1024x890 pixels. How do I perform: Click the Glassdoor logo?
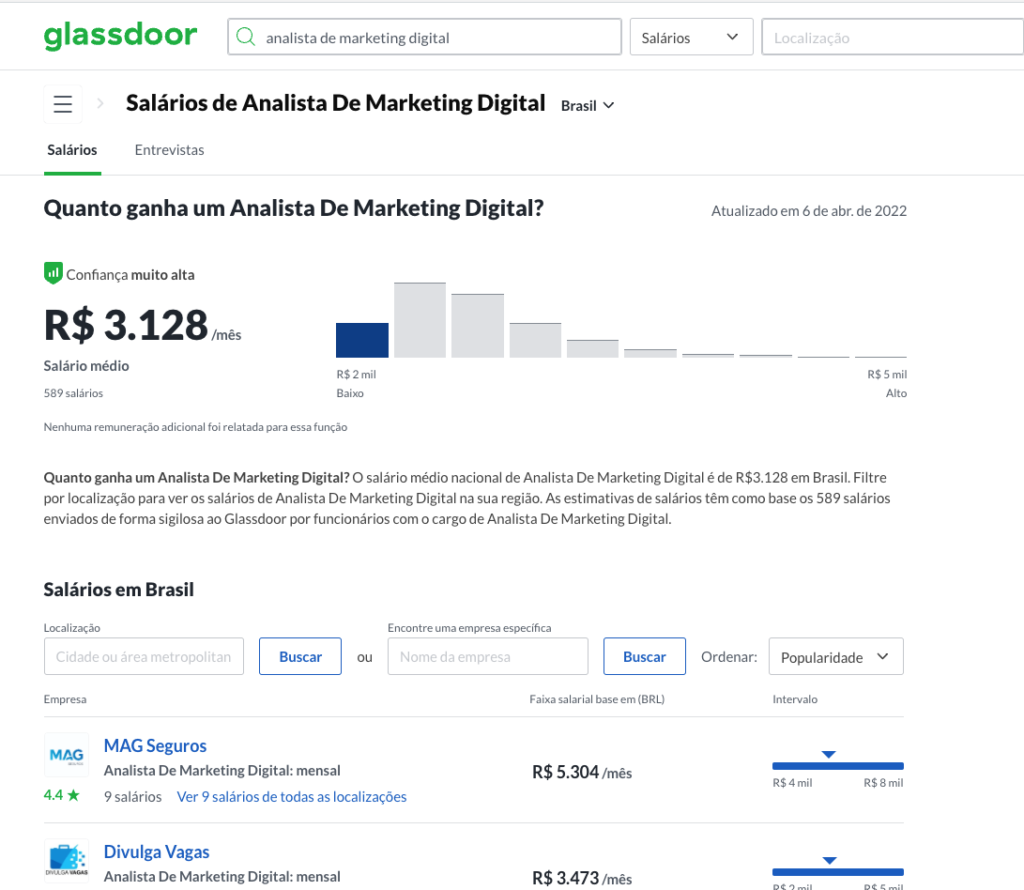[120, 36]
